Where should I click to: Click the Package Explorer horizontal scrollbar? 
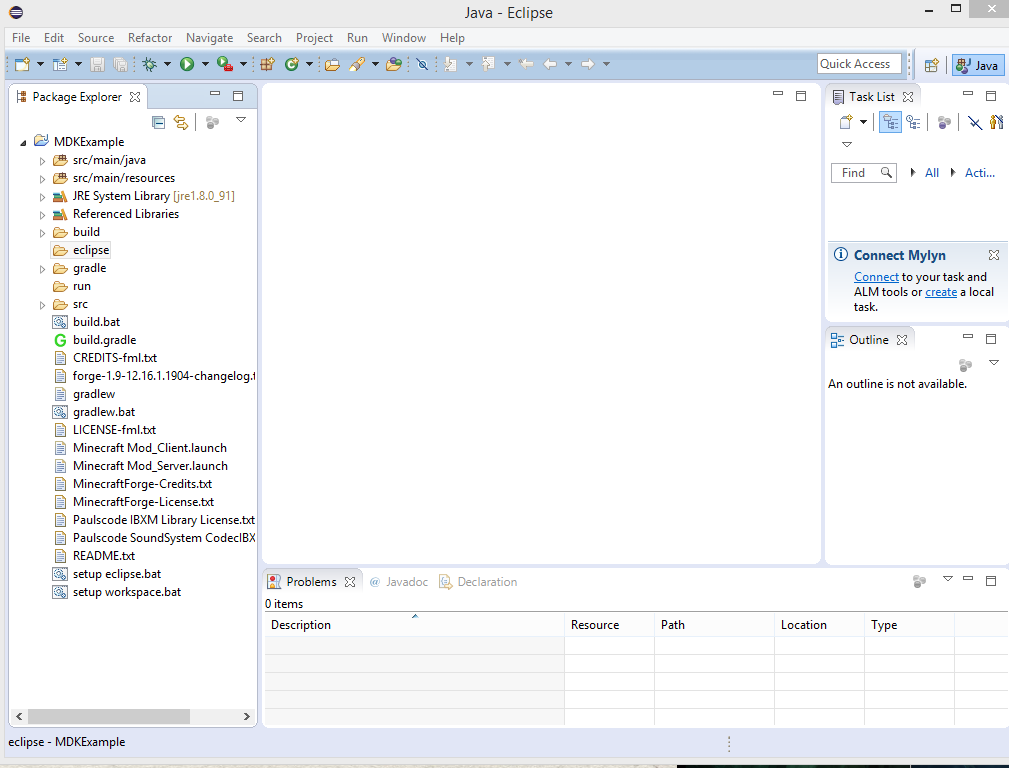pos(133,716)
